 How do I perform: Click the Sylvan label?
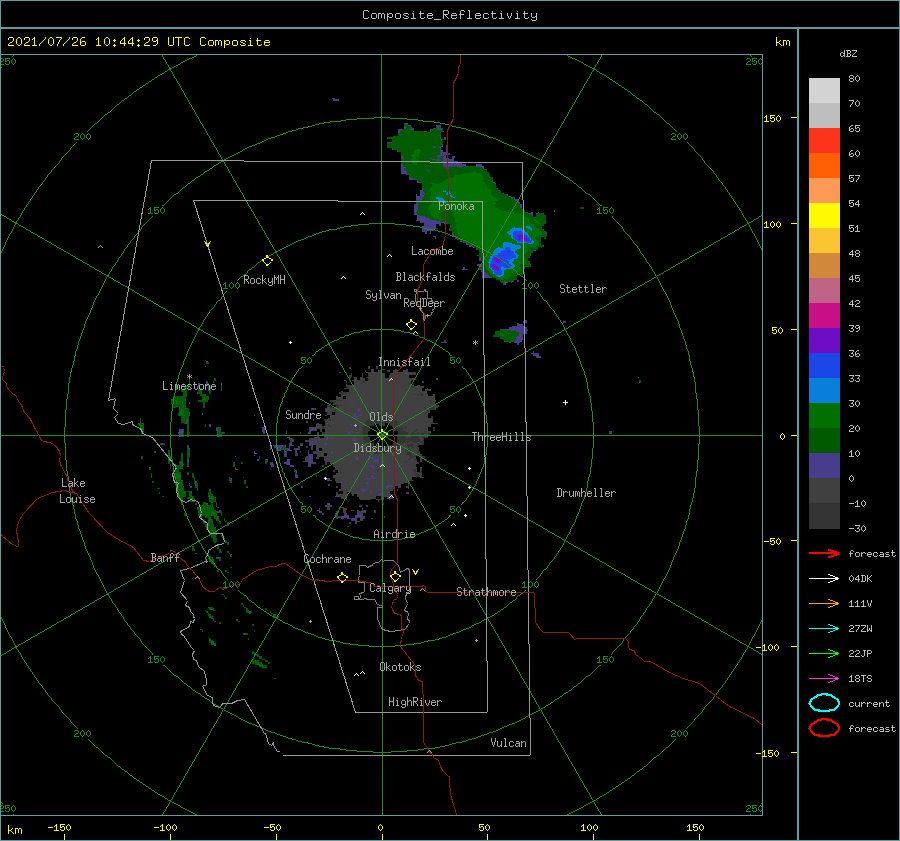(x=383, y=295)
